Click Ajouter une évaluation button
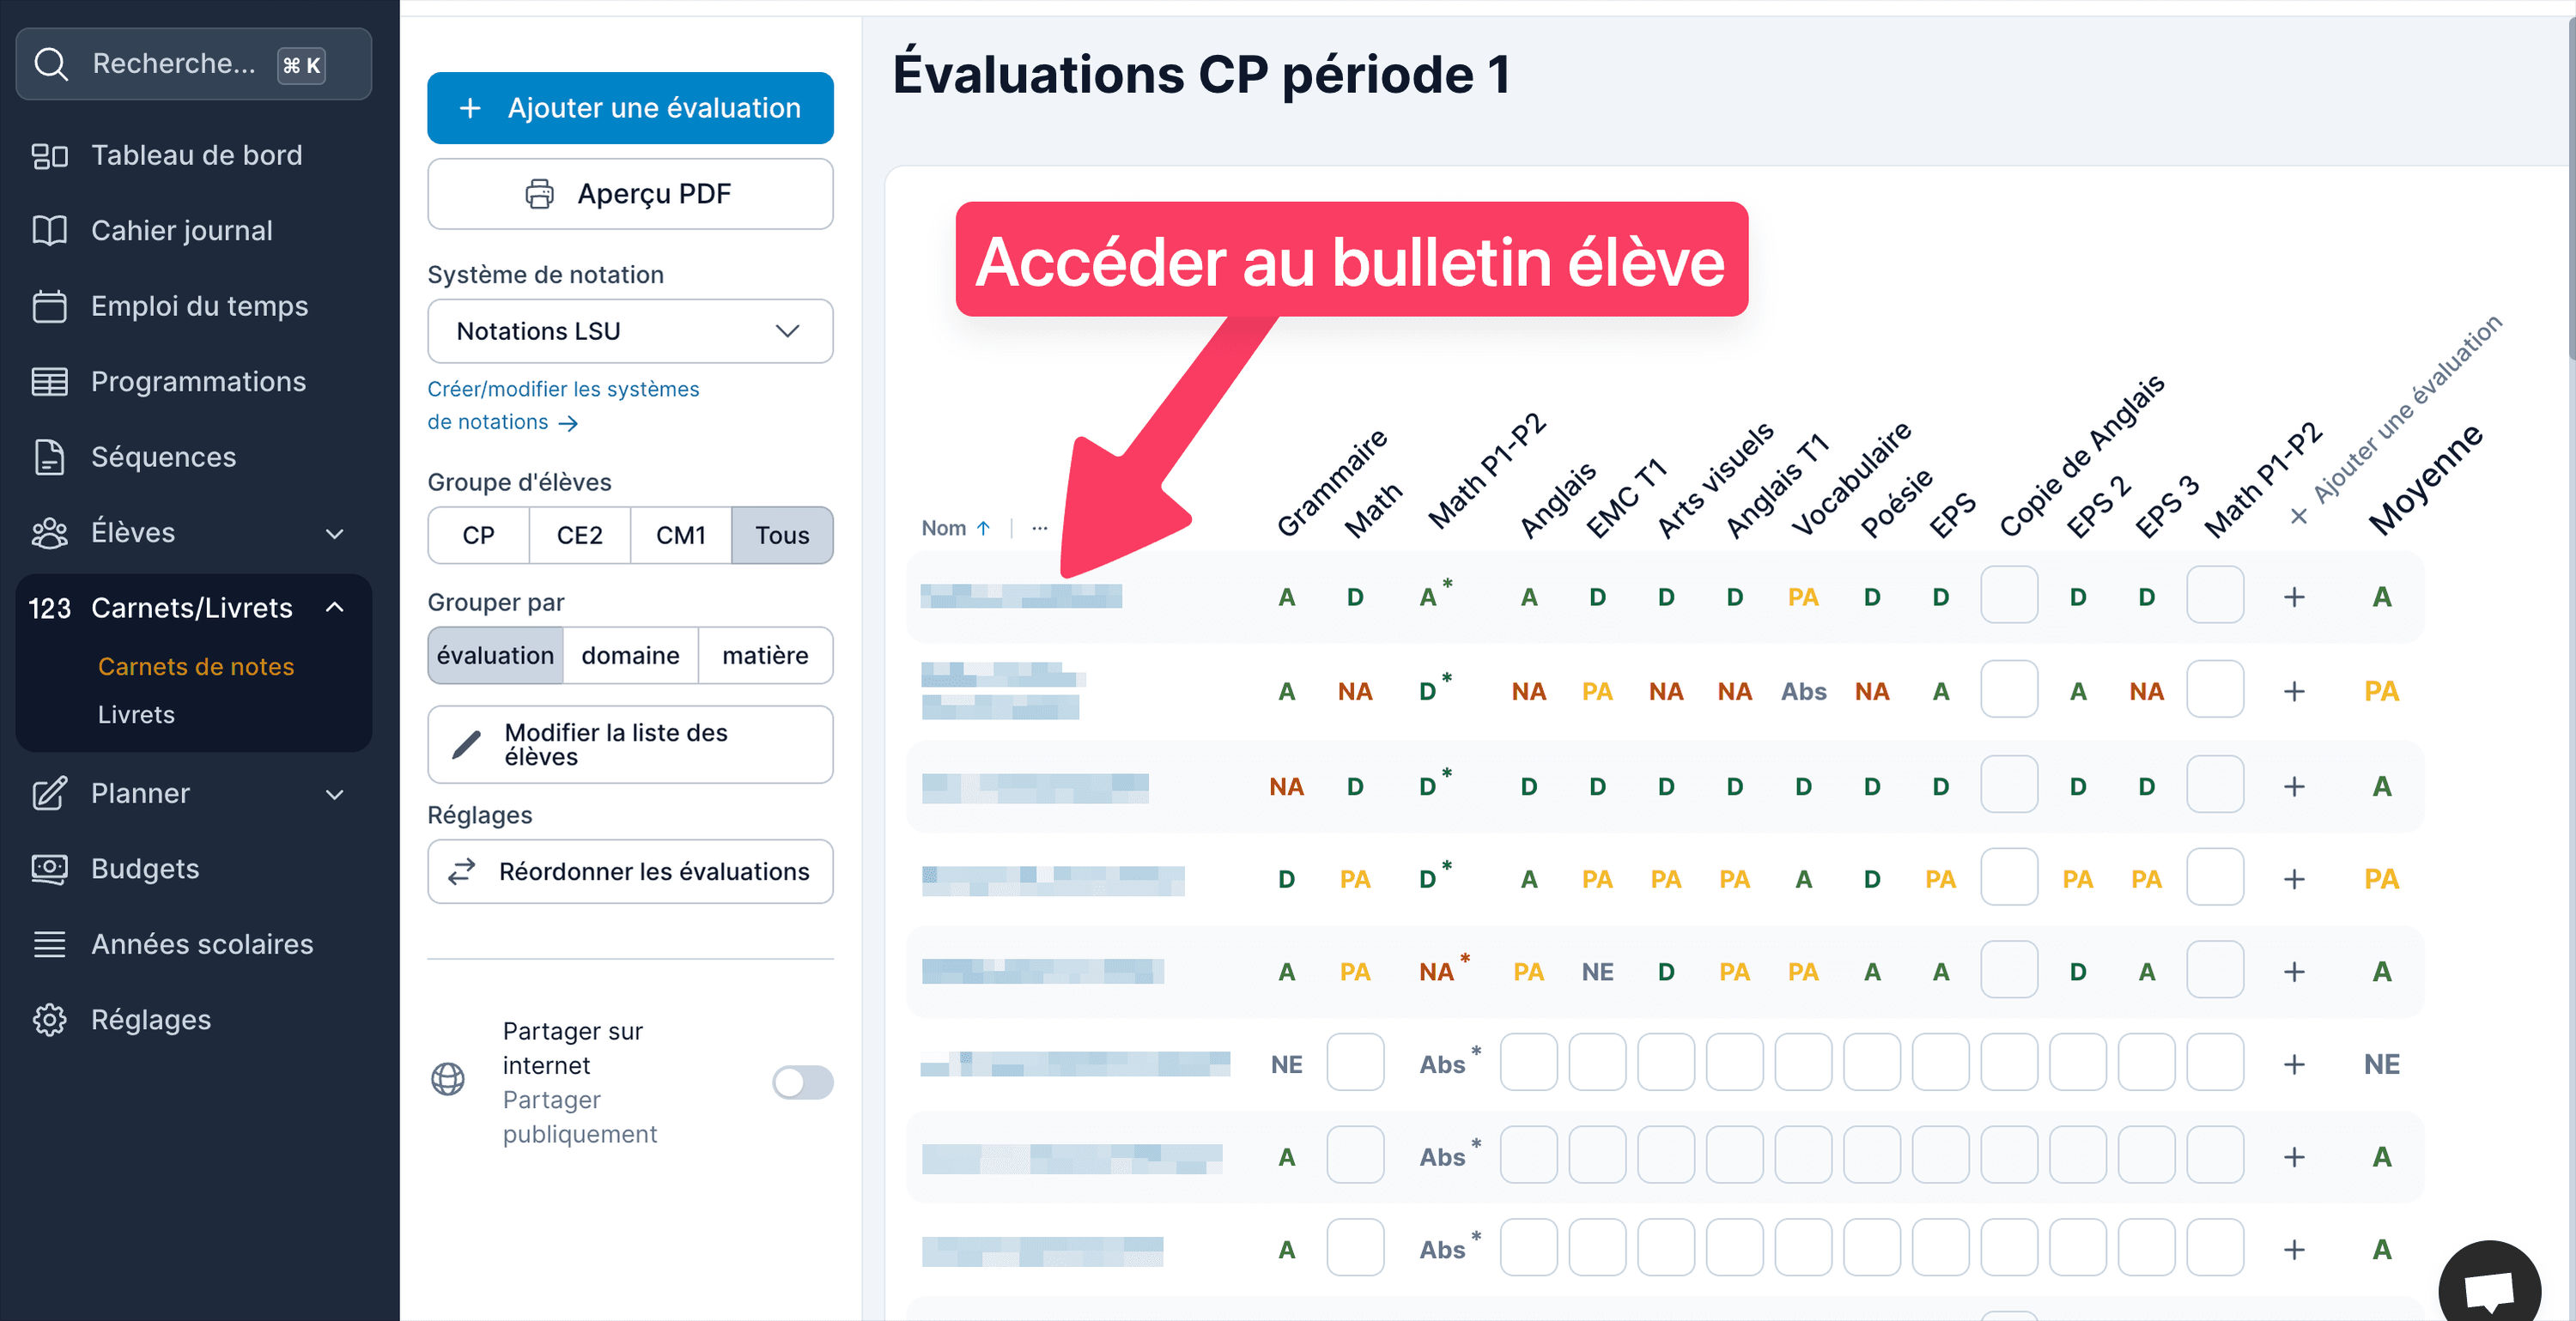The height and width of the screenshot is (1321, 2576). pyautogui.click(x=630, y=108)
